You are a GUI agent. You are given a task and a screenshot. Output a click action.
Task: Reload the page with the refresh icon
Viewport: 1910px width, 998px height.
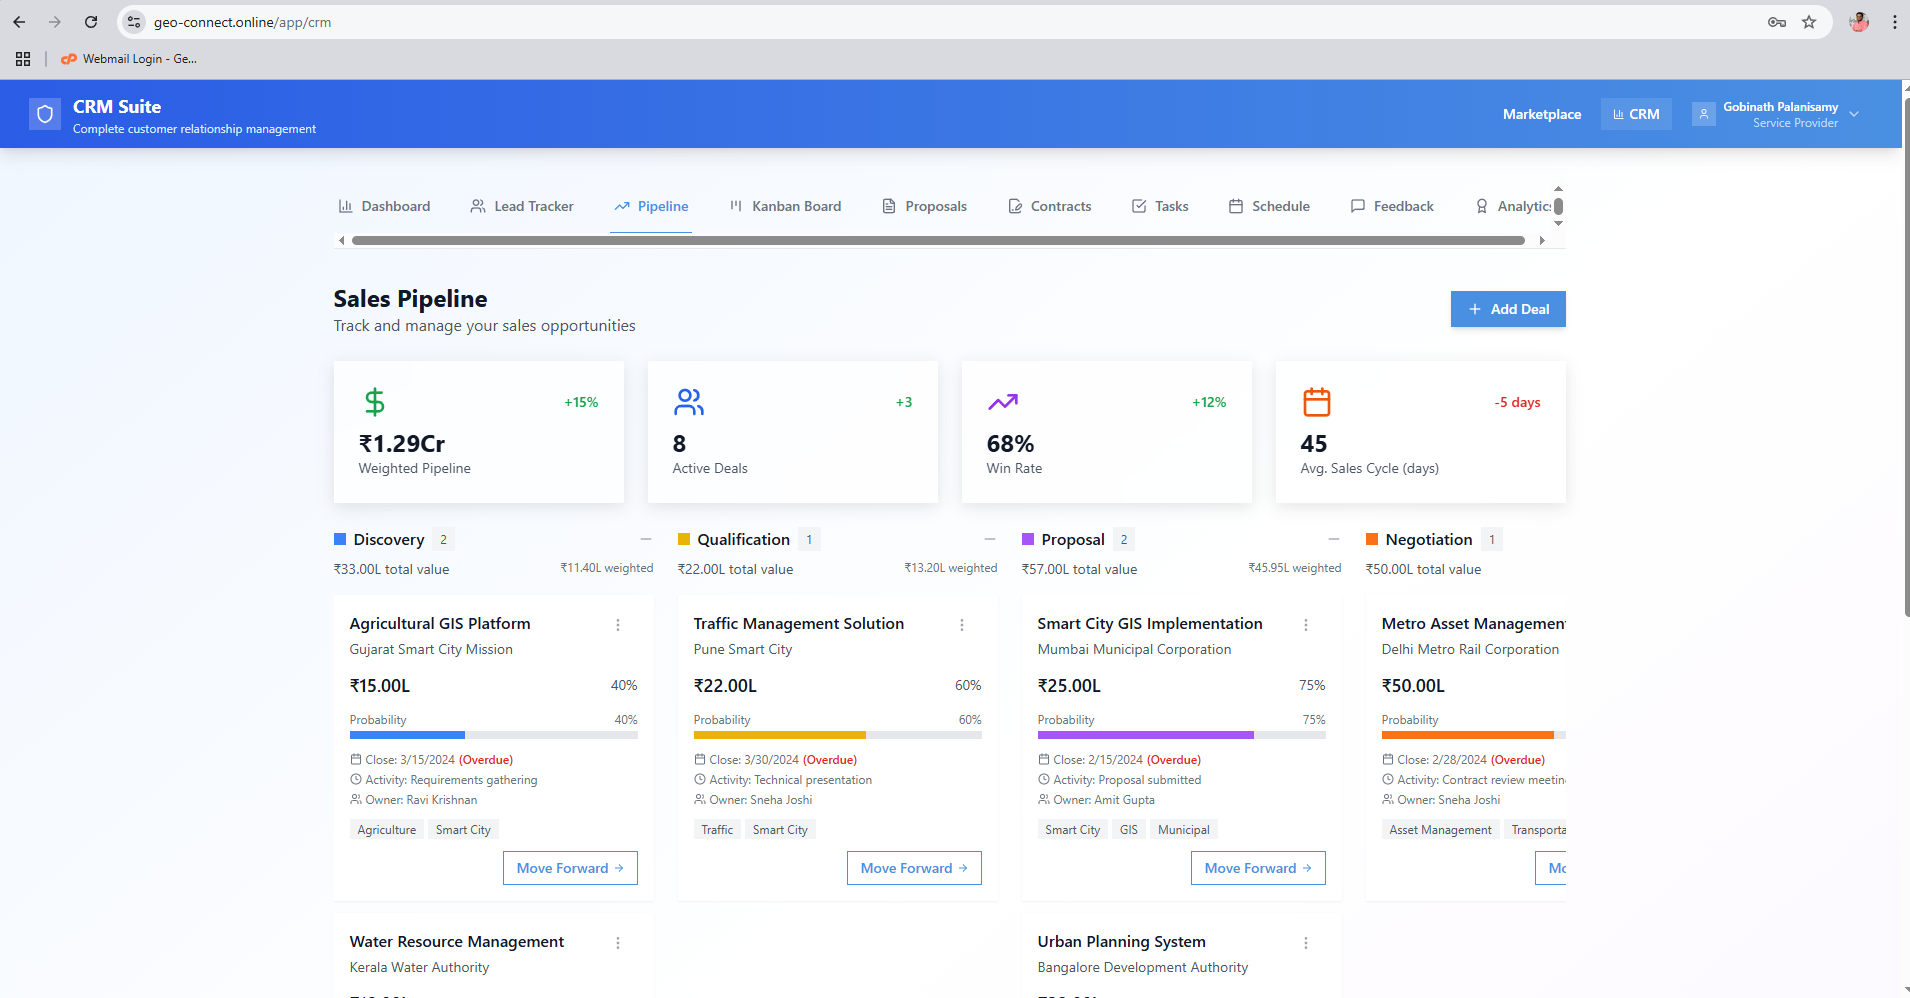91,22
